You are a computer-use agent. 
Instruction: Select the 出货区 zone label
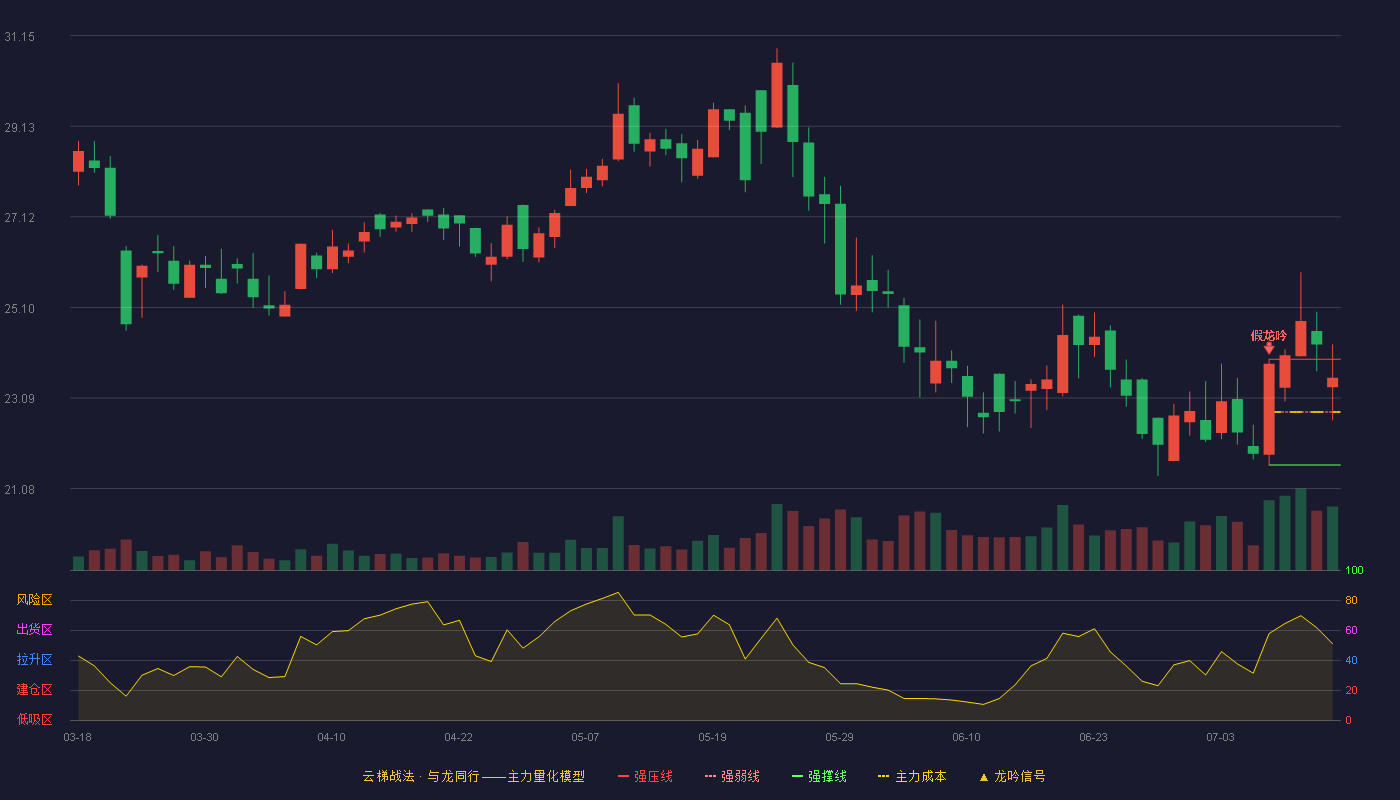tap(34, 630)
